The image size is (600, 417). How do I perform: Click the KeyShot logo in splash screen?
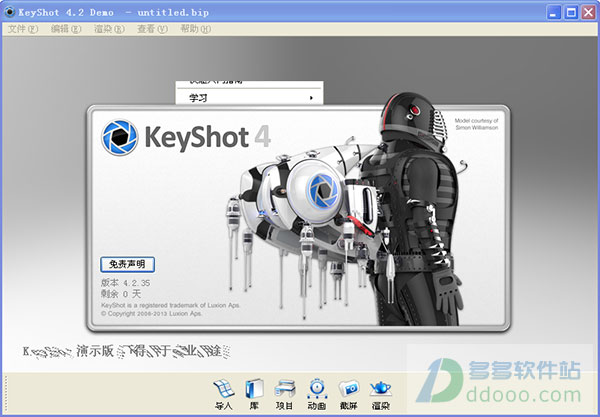coord(119,138)
